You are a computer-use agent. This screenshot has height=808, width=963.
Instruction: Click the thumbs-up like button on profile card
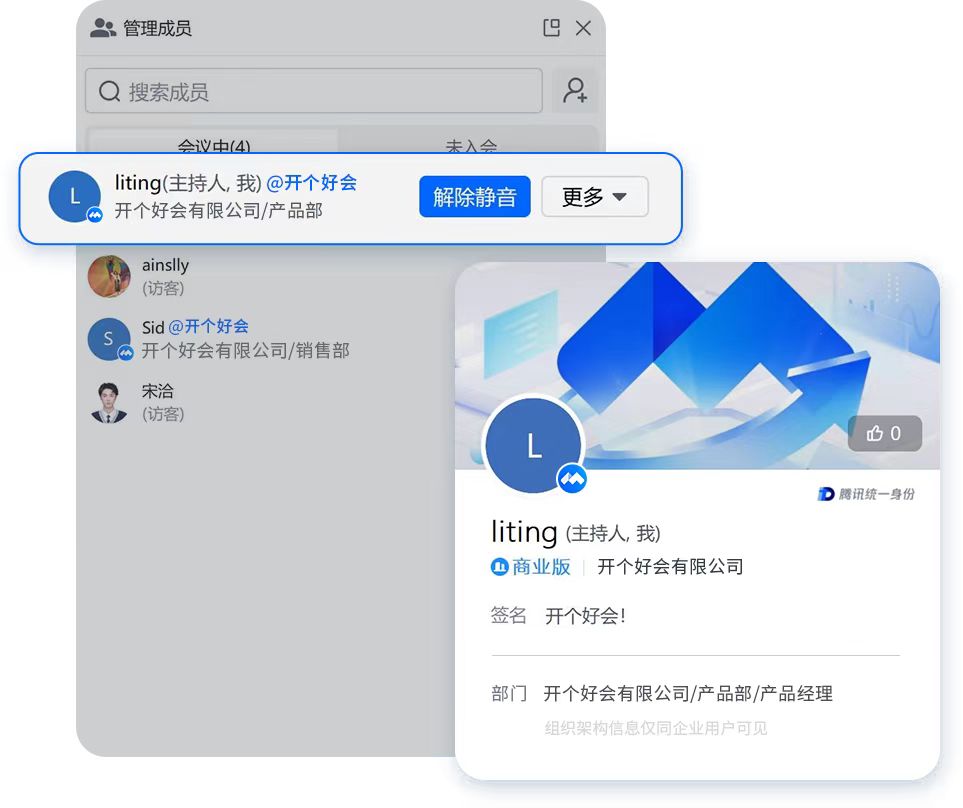tap(884, 433)
